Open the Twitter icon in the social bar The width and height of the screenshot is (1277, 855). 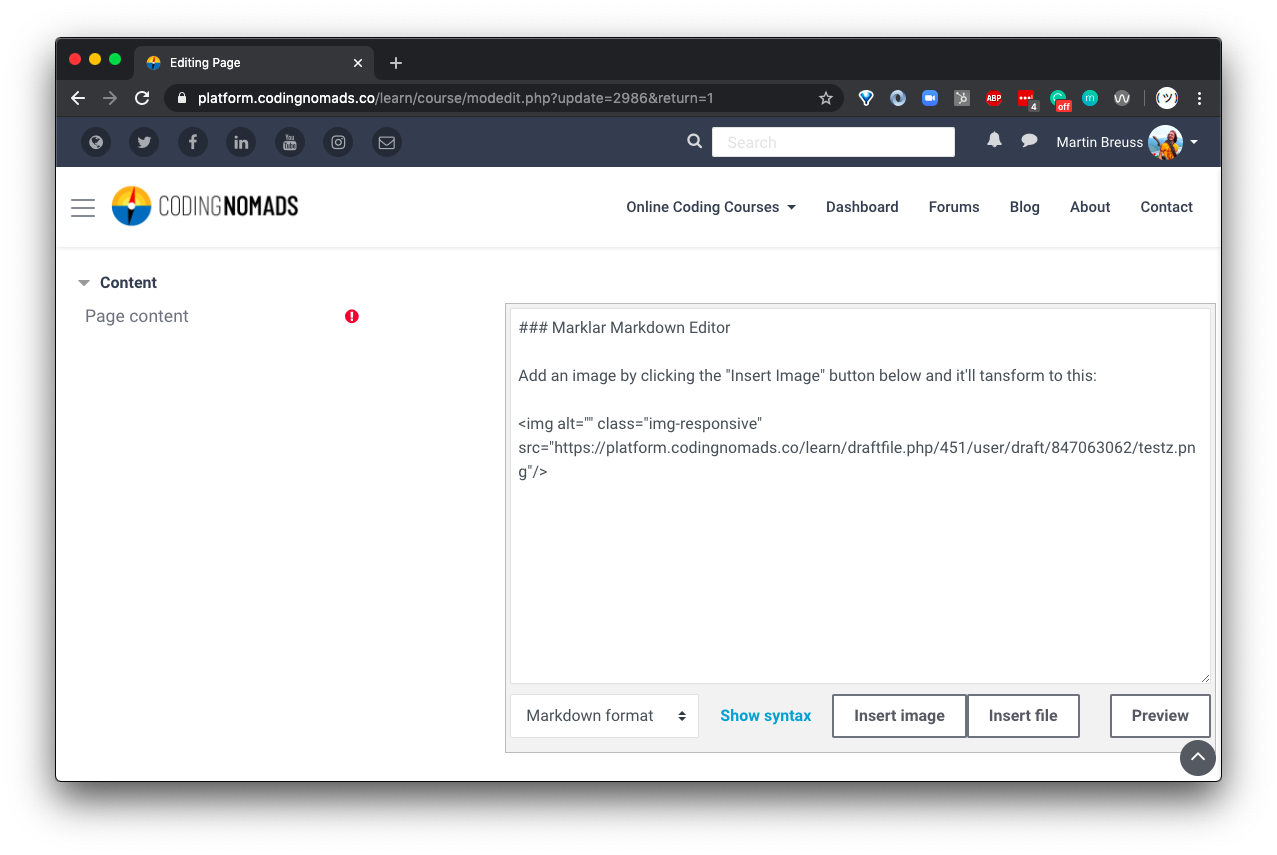[x=144, y=142]
